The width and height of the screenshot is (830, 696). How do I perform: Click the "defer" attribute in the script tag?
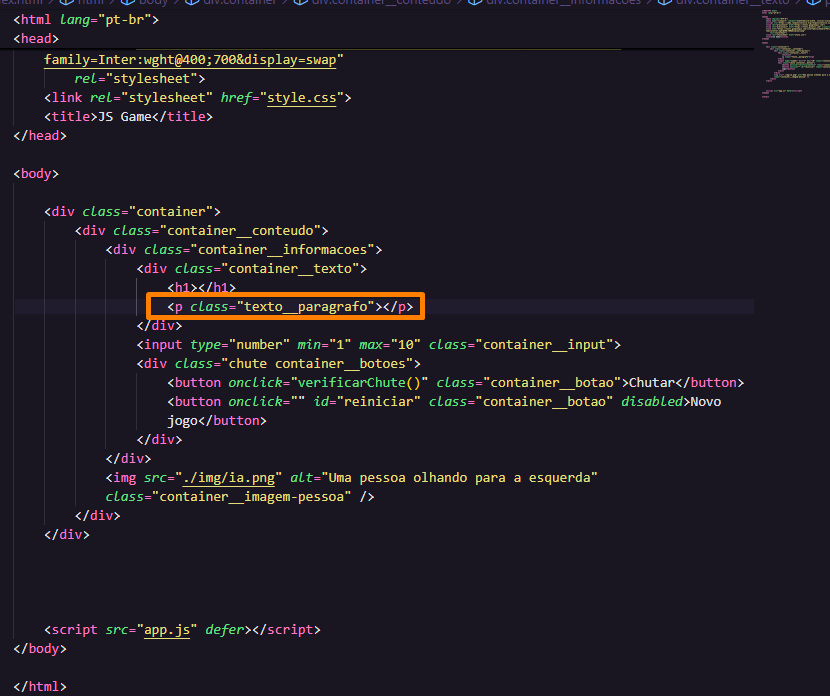tap(224, 630)
